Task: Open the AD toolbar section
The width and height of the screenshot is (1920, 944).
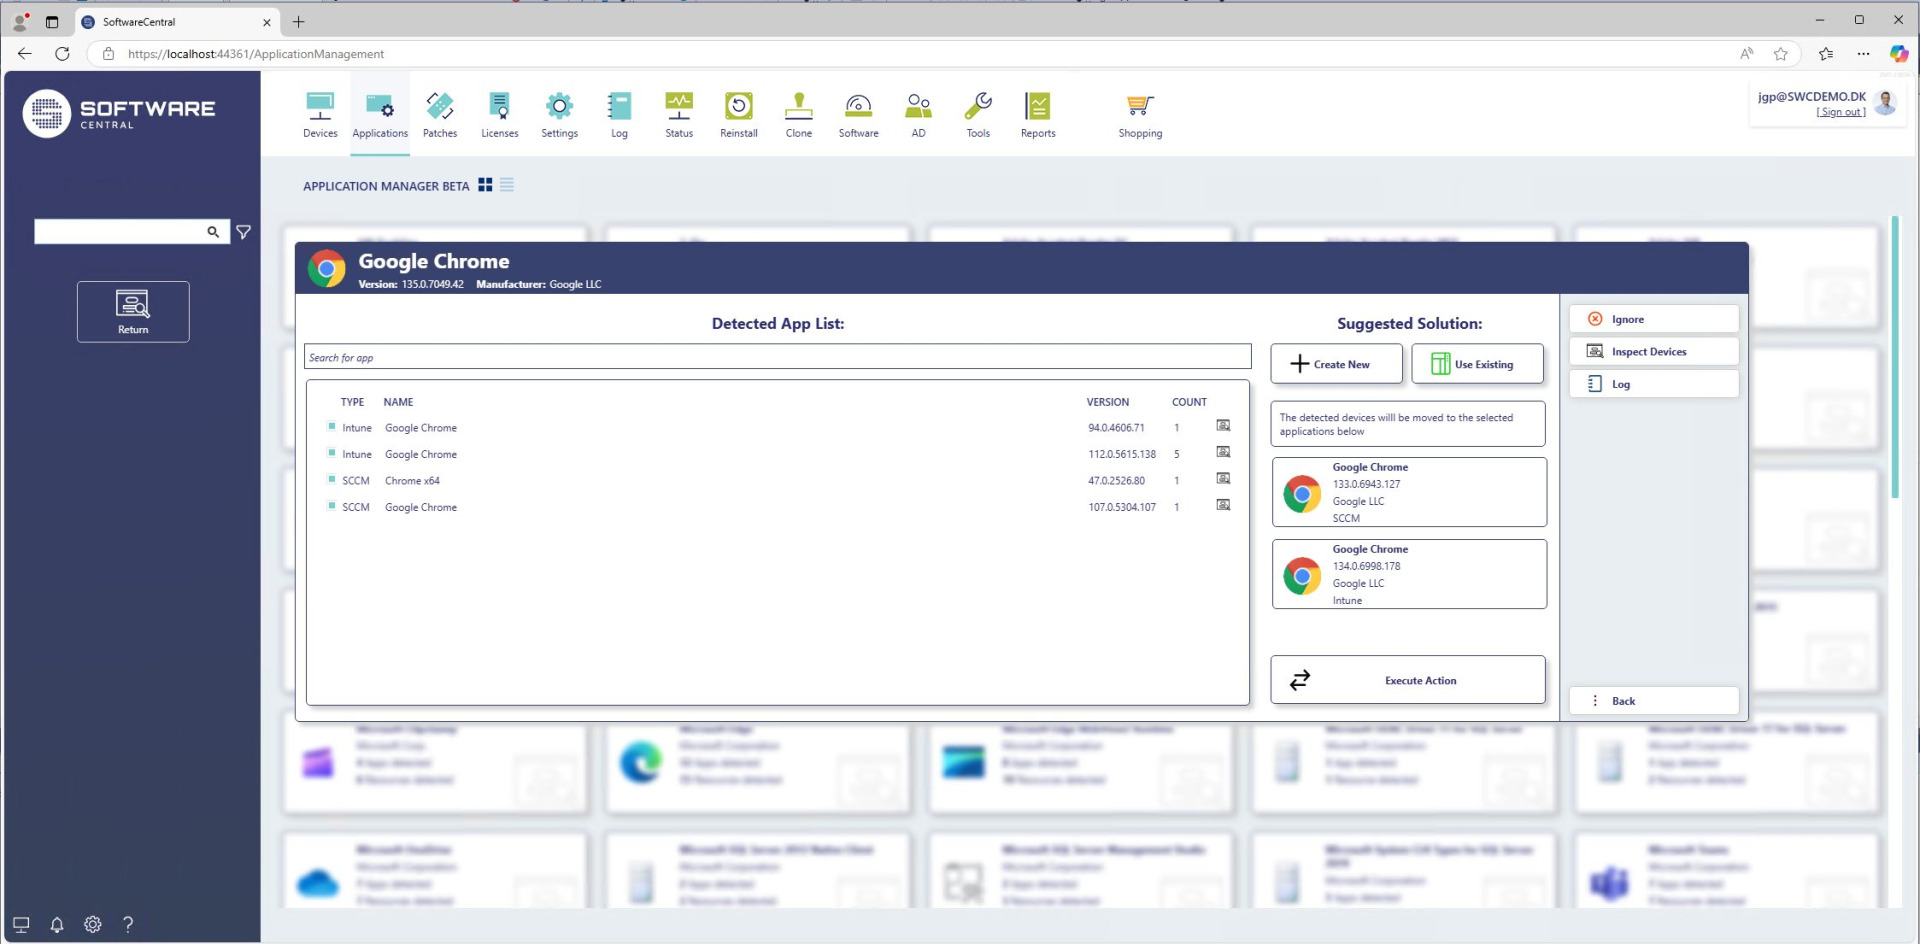Action: (x=918, y=114)
